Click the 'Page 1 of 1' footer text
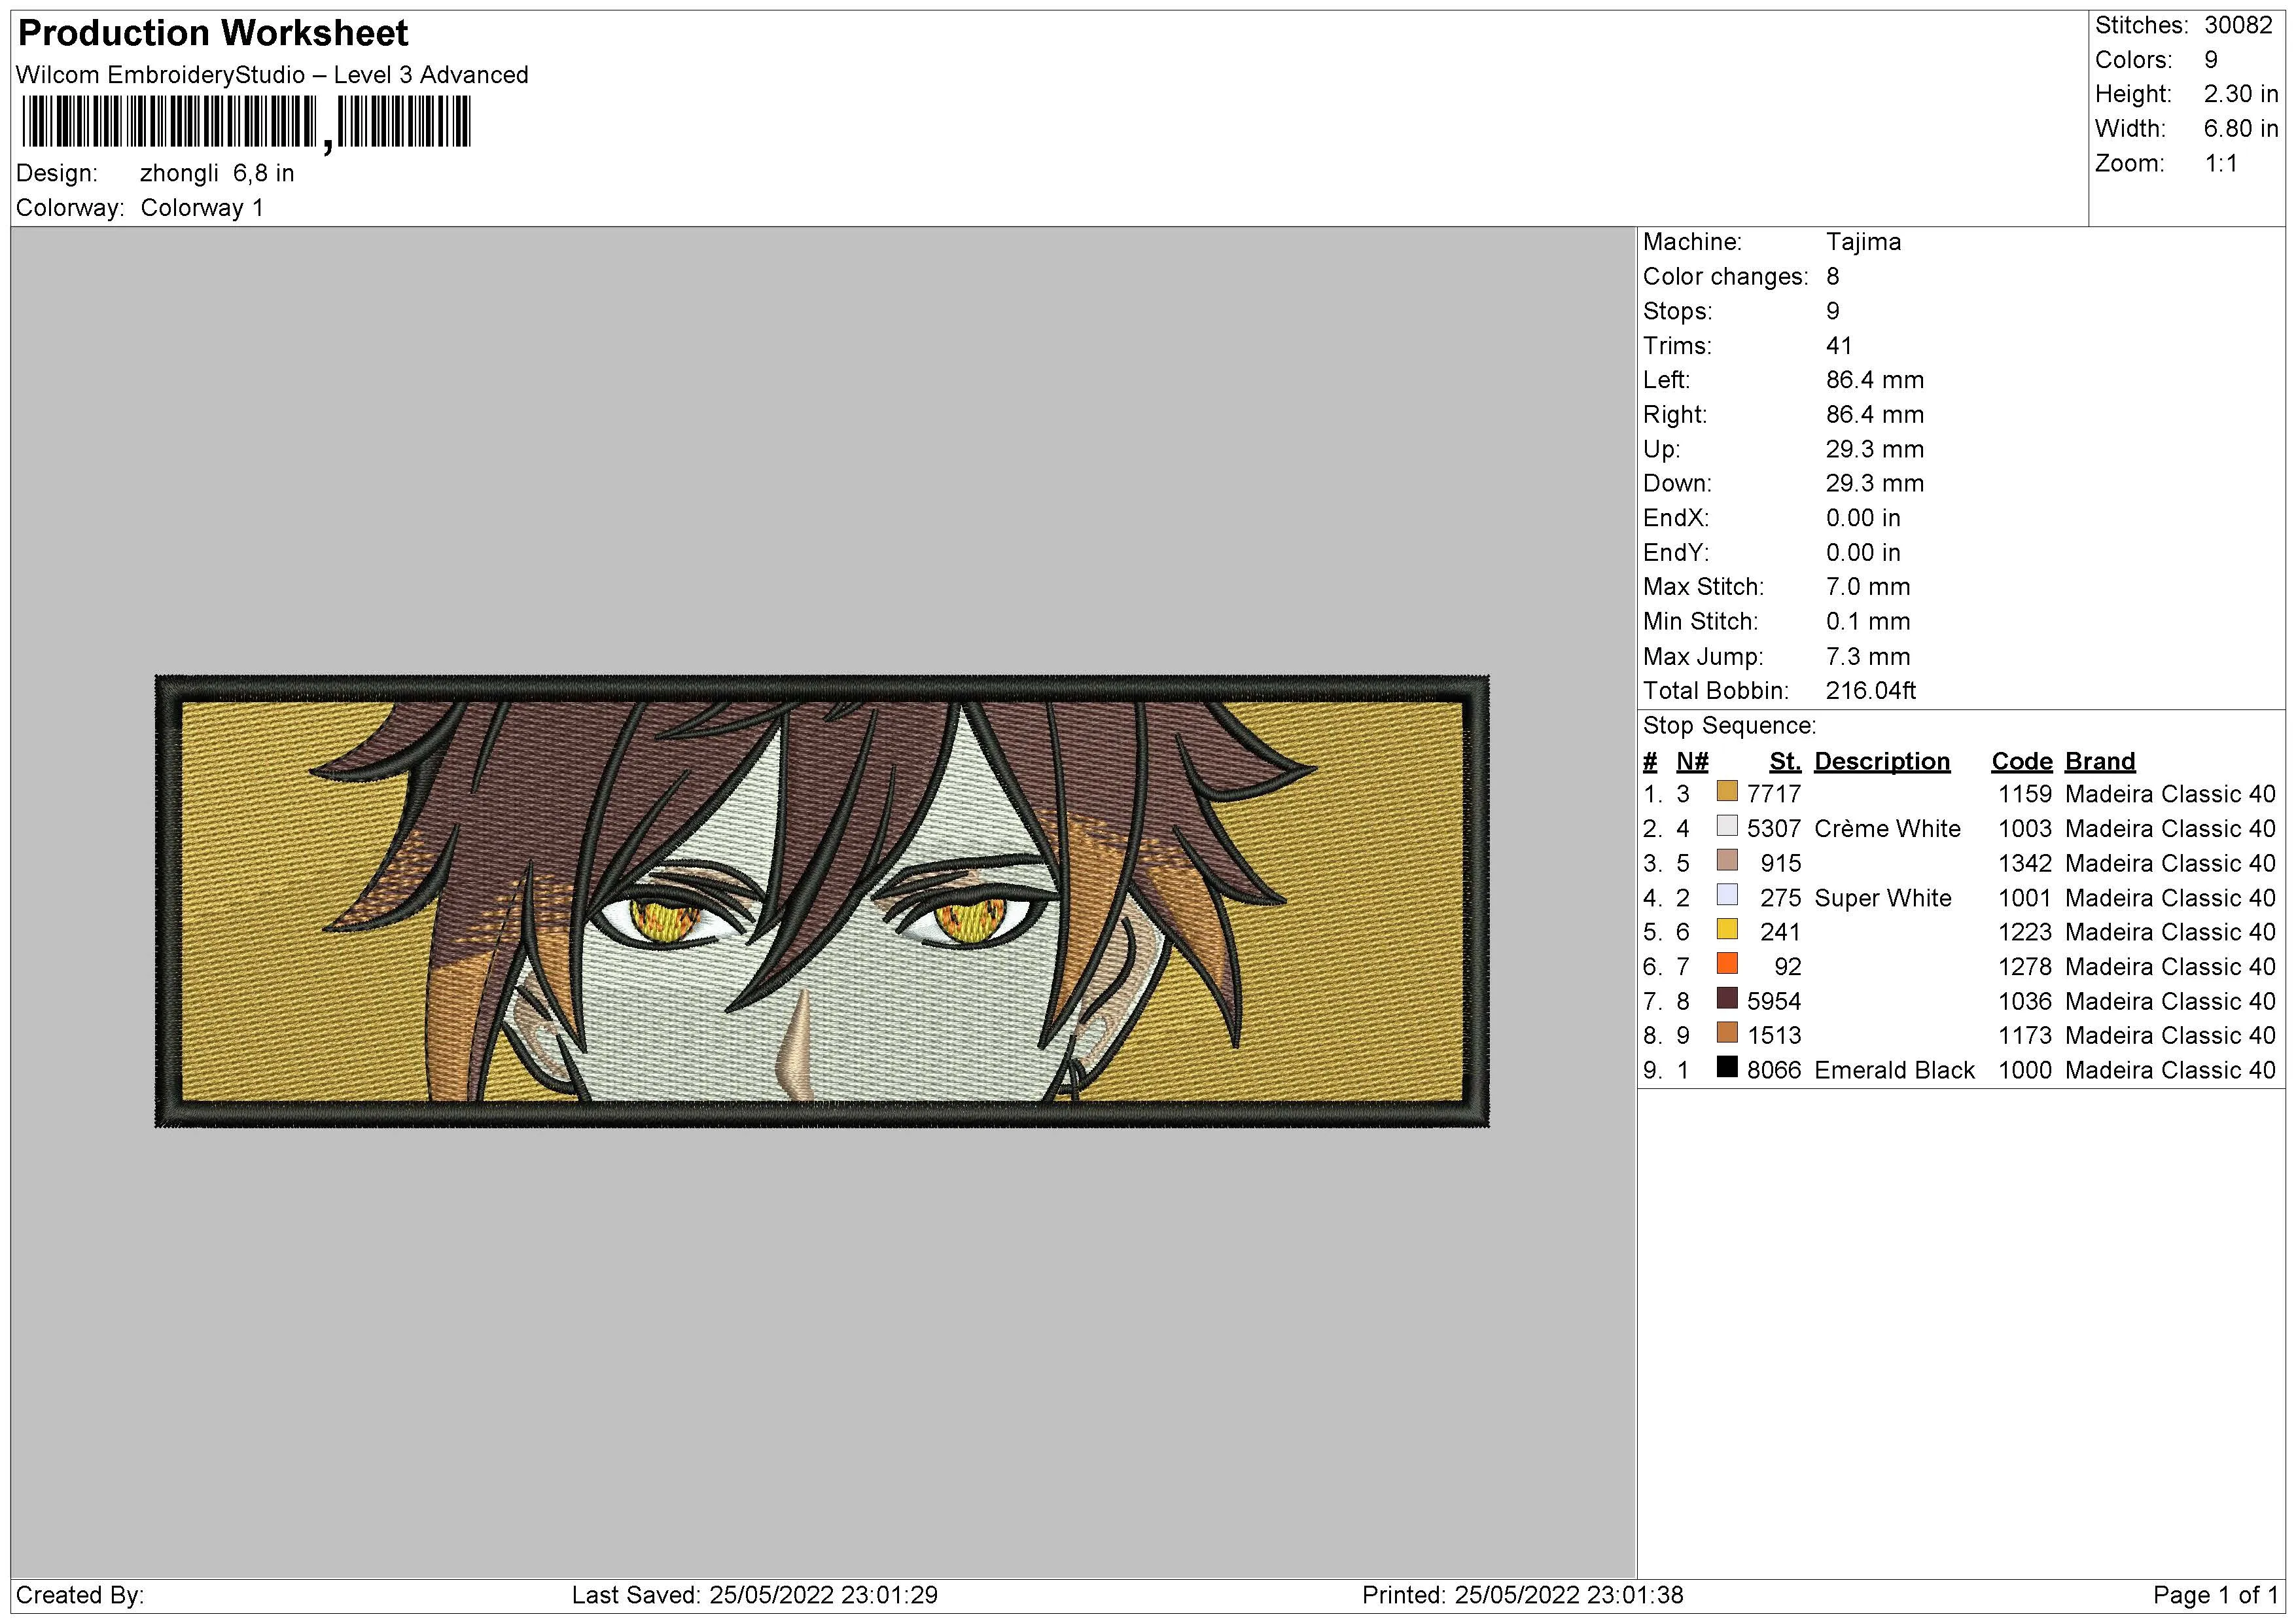 click(2216, 1595)
